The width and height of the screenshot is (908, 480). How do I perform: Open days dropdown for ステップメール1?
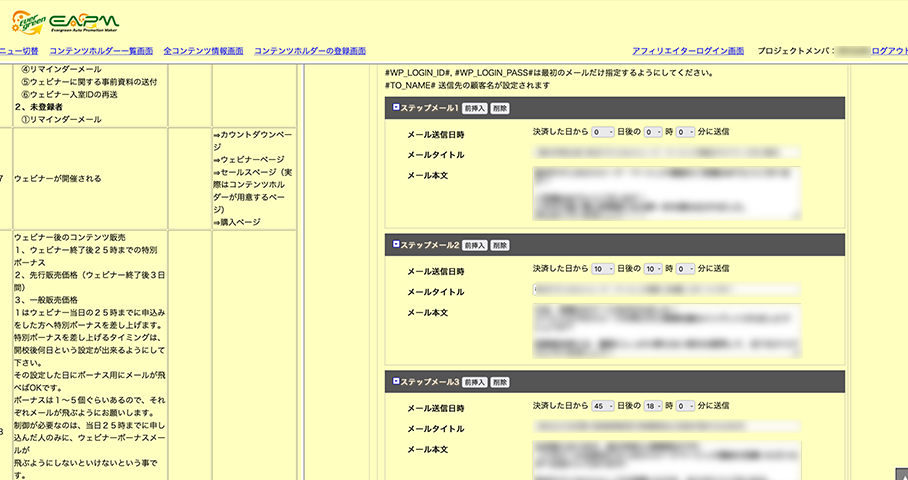tap(603, 132)
